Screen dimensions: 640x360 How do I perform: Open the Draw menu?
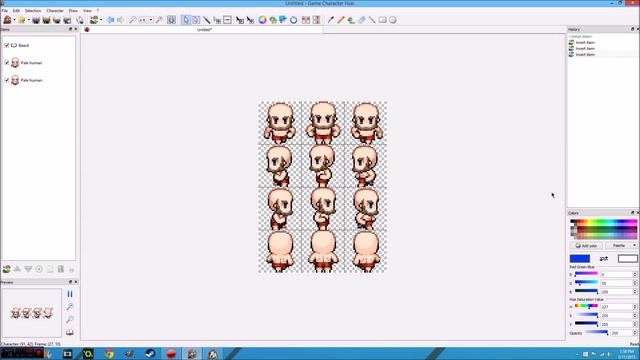pos(73,11)
